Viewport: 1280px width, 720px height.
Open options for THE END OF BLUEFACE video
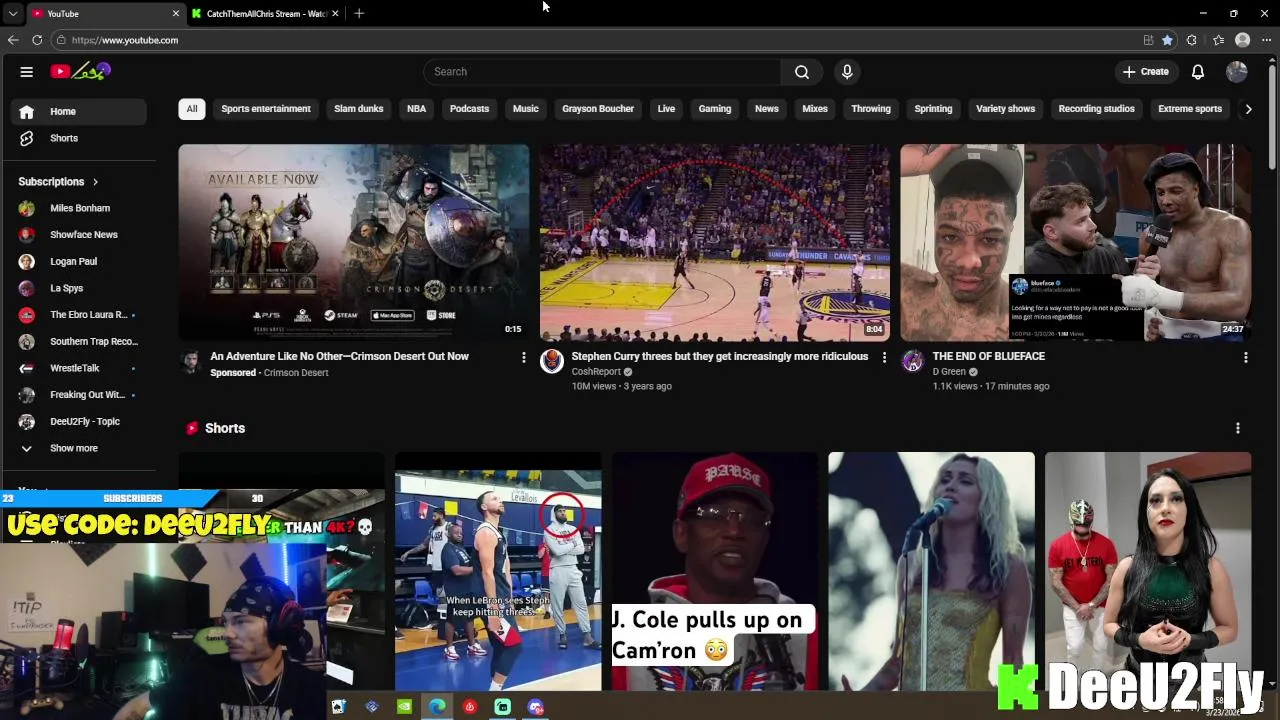pos(1245,357)
